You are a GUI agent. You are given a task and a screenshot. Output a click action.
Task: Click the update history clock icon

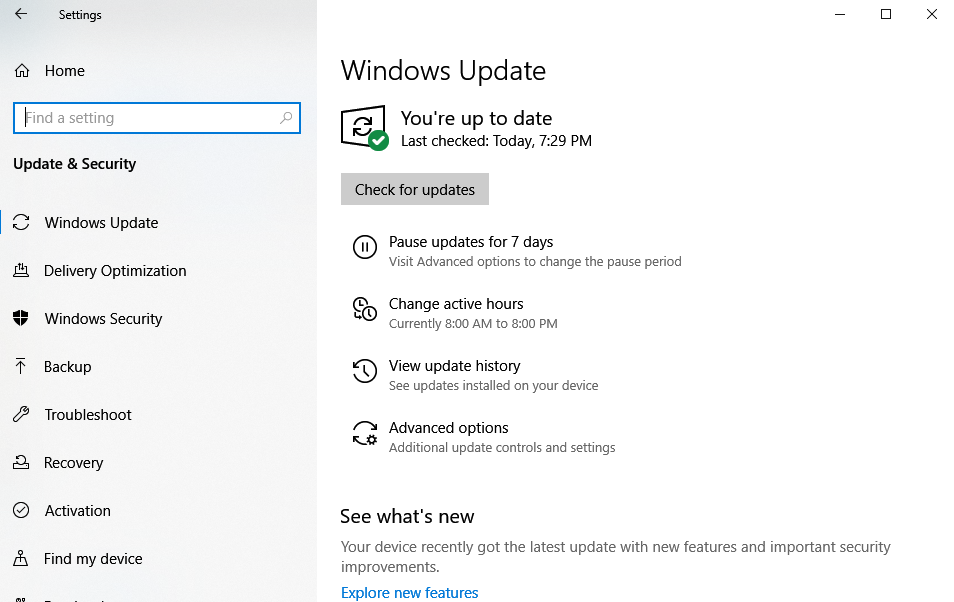point(364,371)
